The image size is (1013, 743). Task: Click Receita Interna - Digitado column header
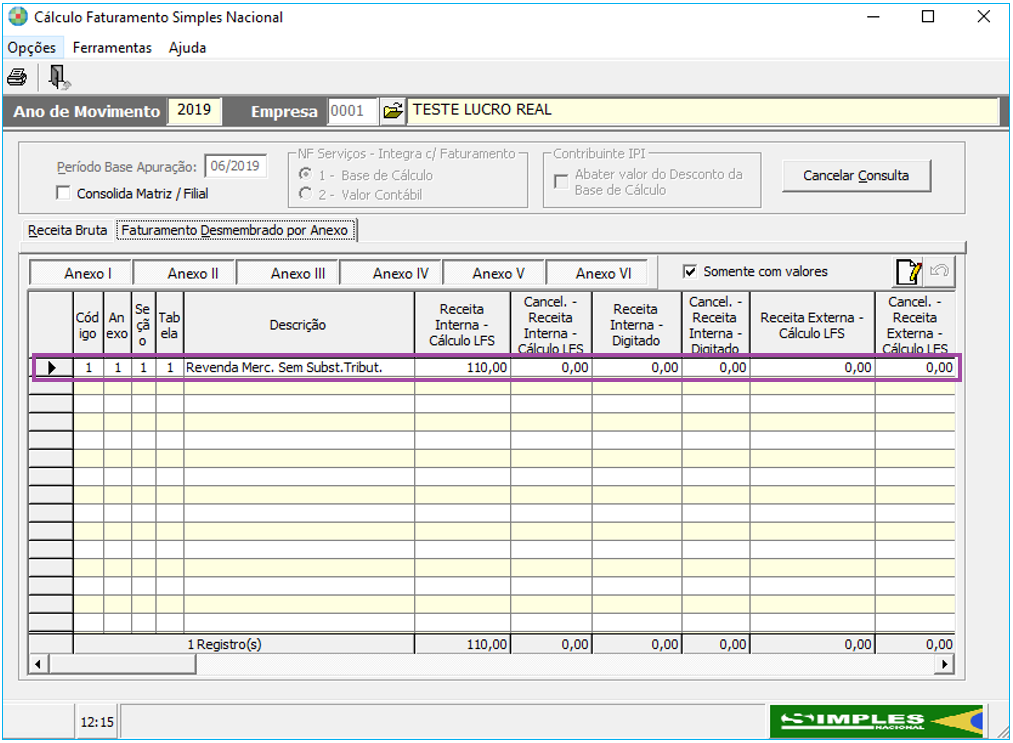637,324
